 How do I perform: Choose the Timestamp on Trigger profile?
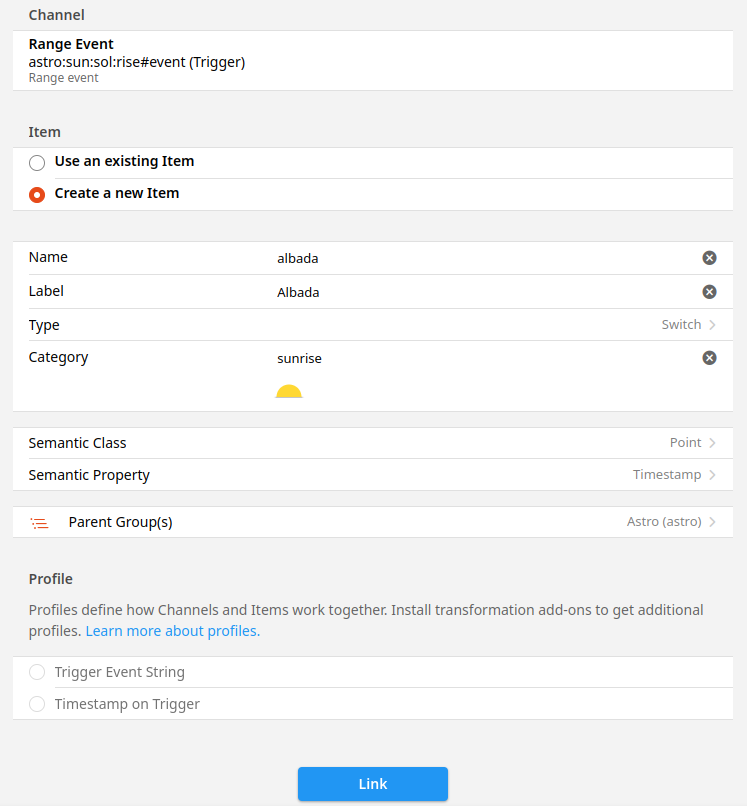pyautogui.click(x=37, y=704)
